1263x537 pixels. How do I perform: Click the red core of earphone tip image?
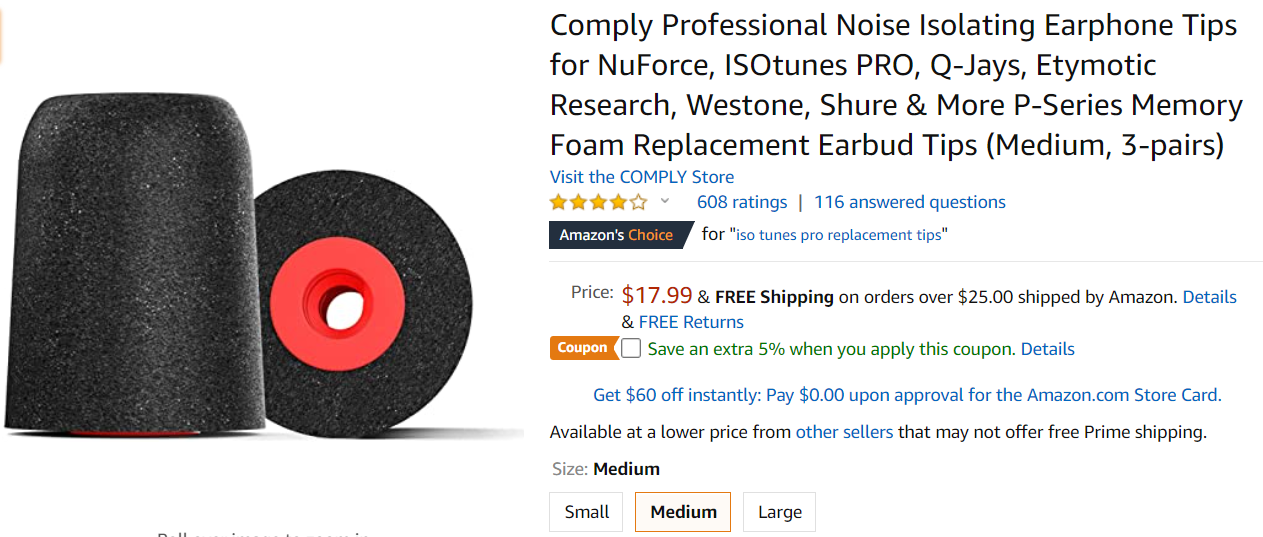point(337,300)
